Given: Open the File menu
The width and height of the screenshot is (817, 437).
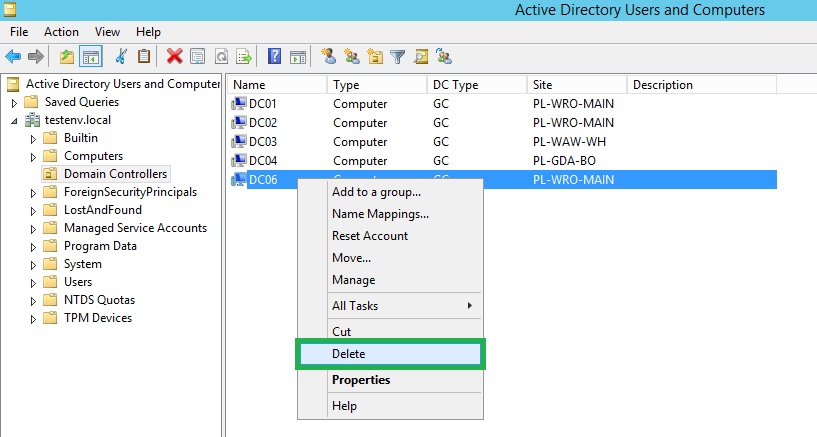Looking at the screenshot, I should 19,32.
